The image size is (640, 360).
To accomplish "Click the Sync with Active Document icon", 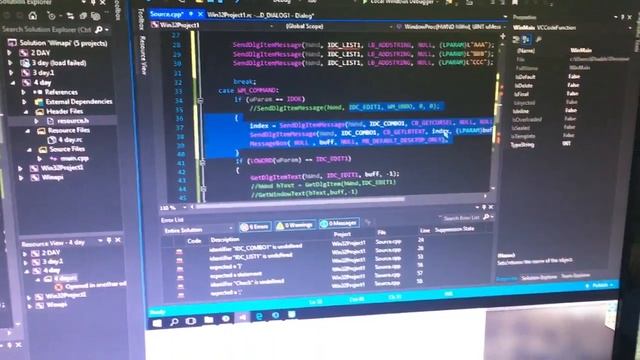I will (x=71, y=16).
